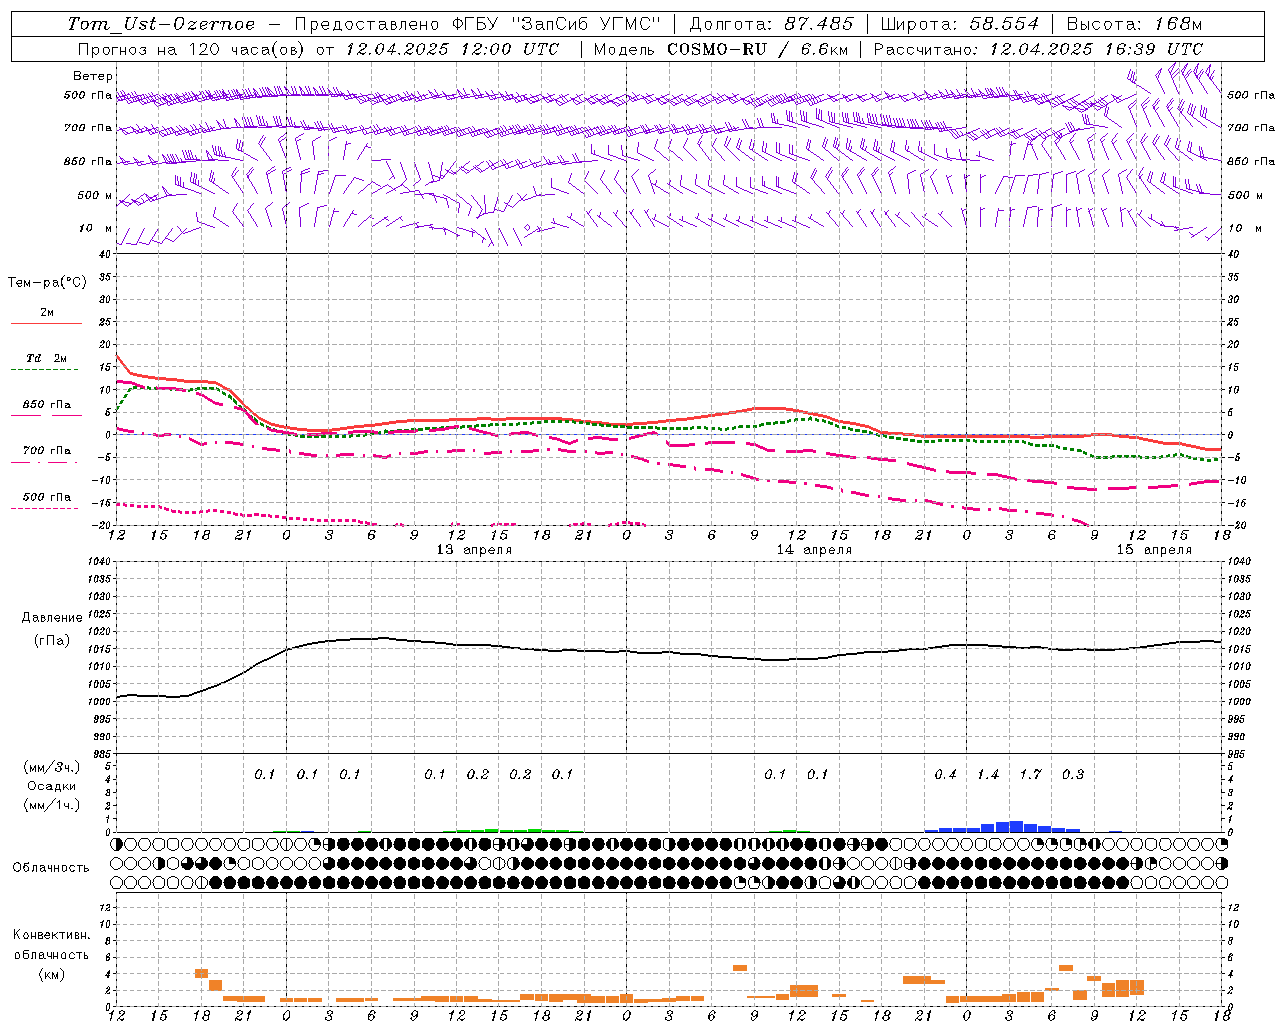Click the 2м temperature legend entry
Image resolution: width=1280 pixels, height=1024 pixels.
[x=47, y=312]
